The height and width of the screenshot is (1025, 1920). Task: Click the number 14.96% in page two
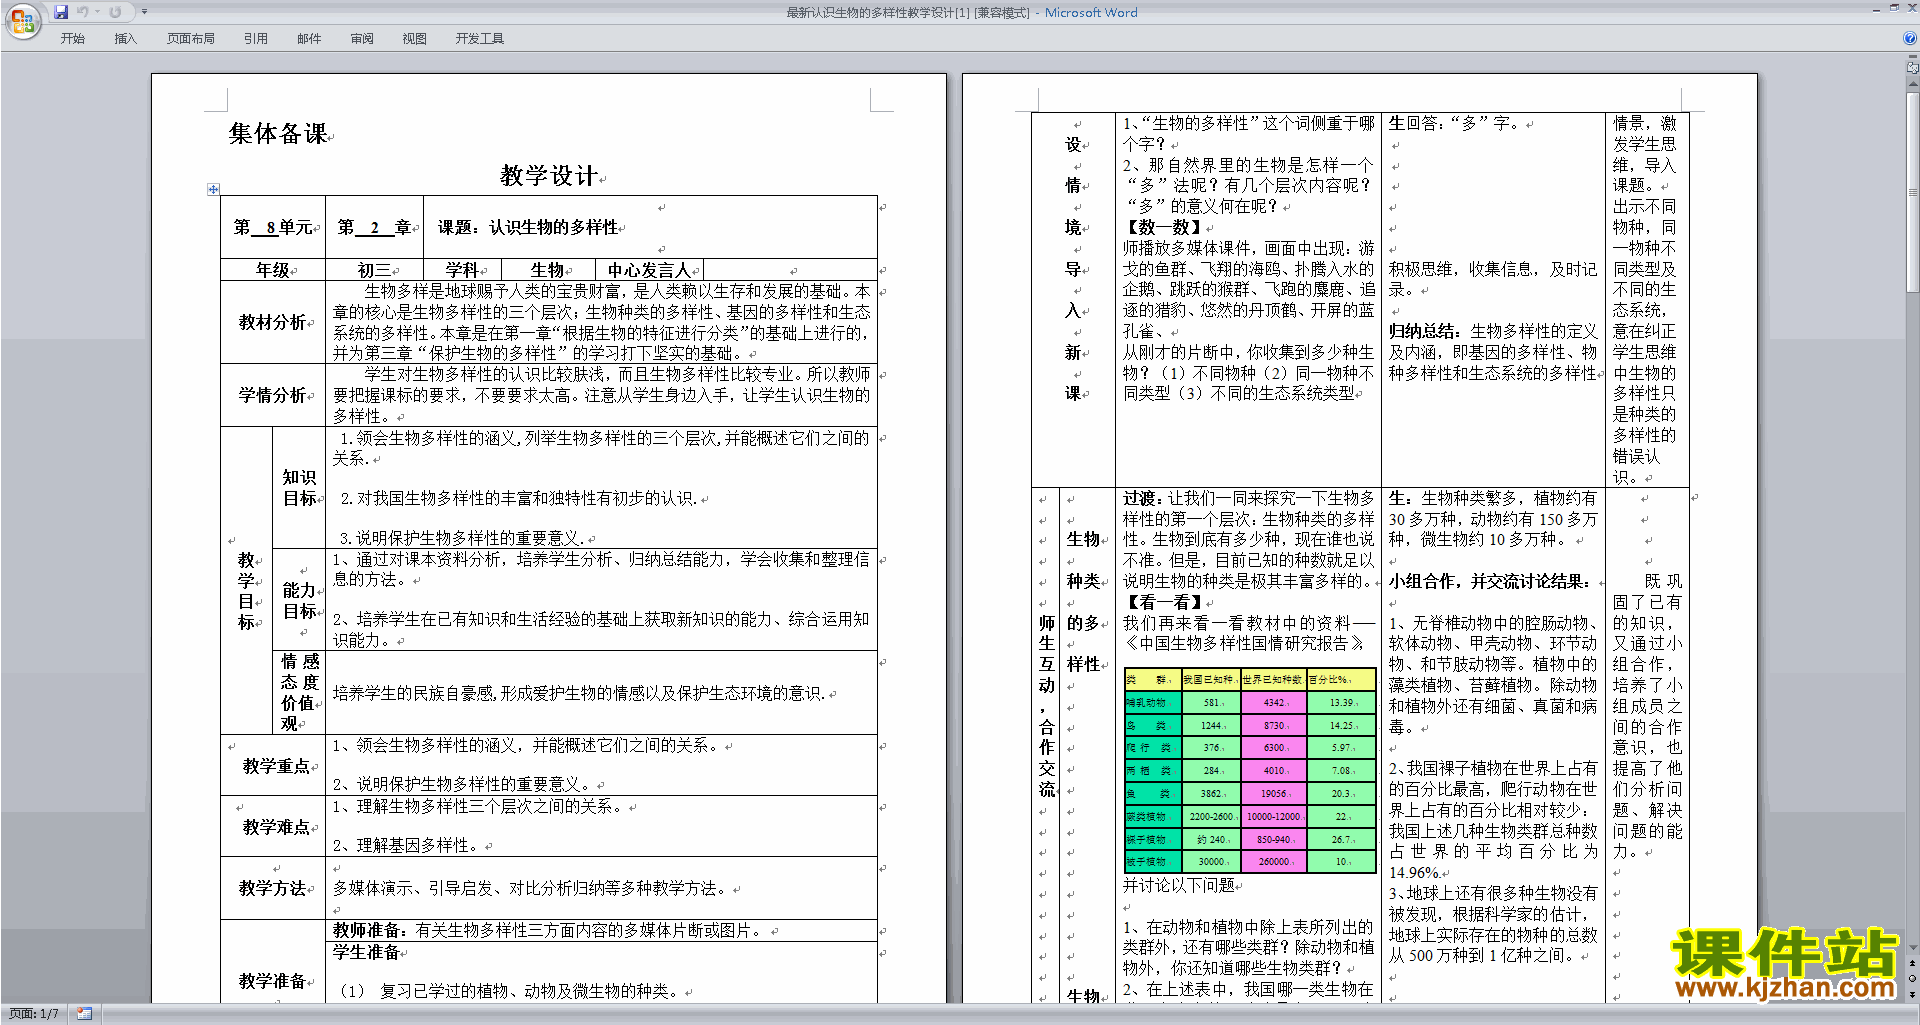tap(1414, 872)
